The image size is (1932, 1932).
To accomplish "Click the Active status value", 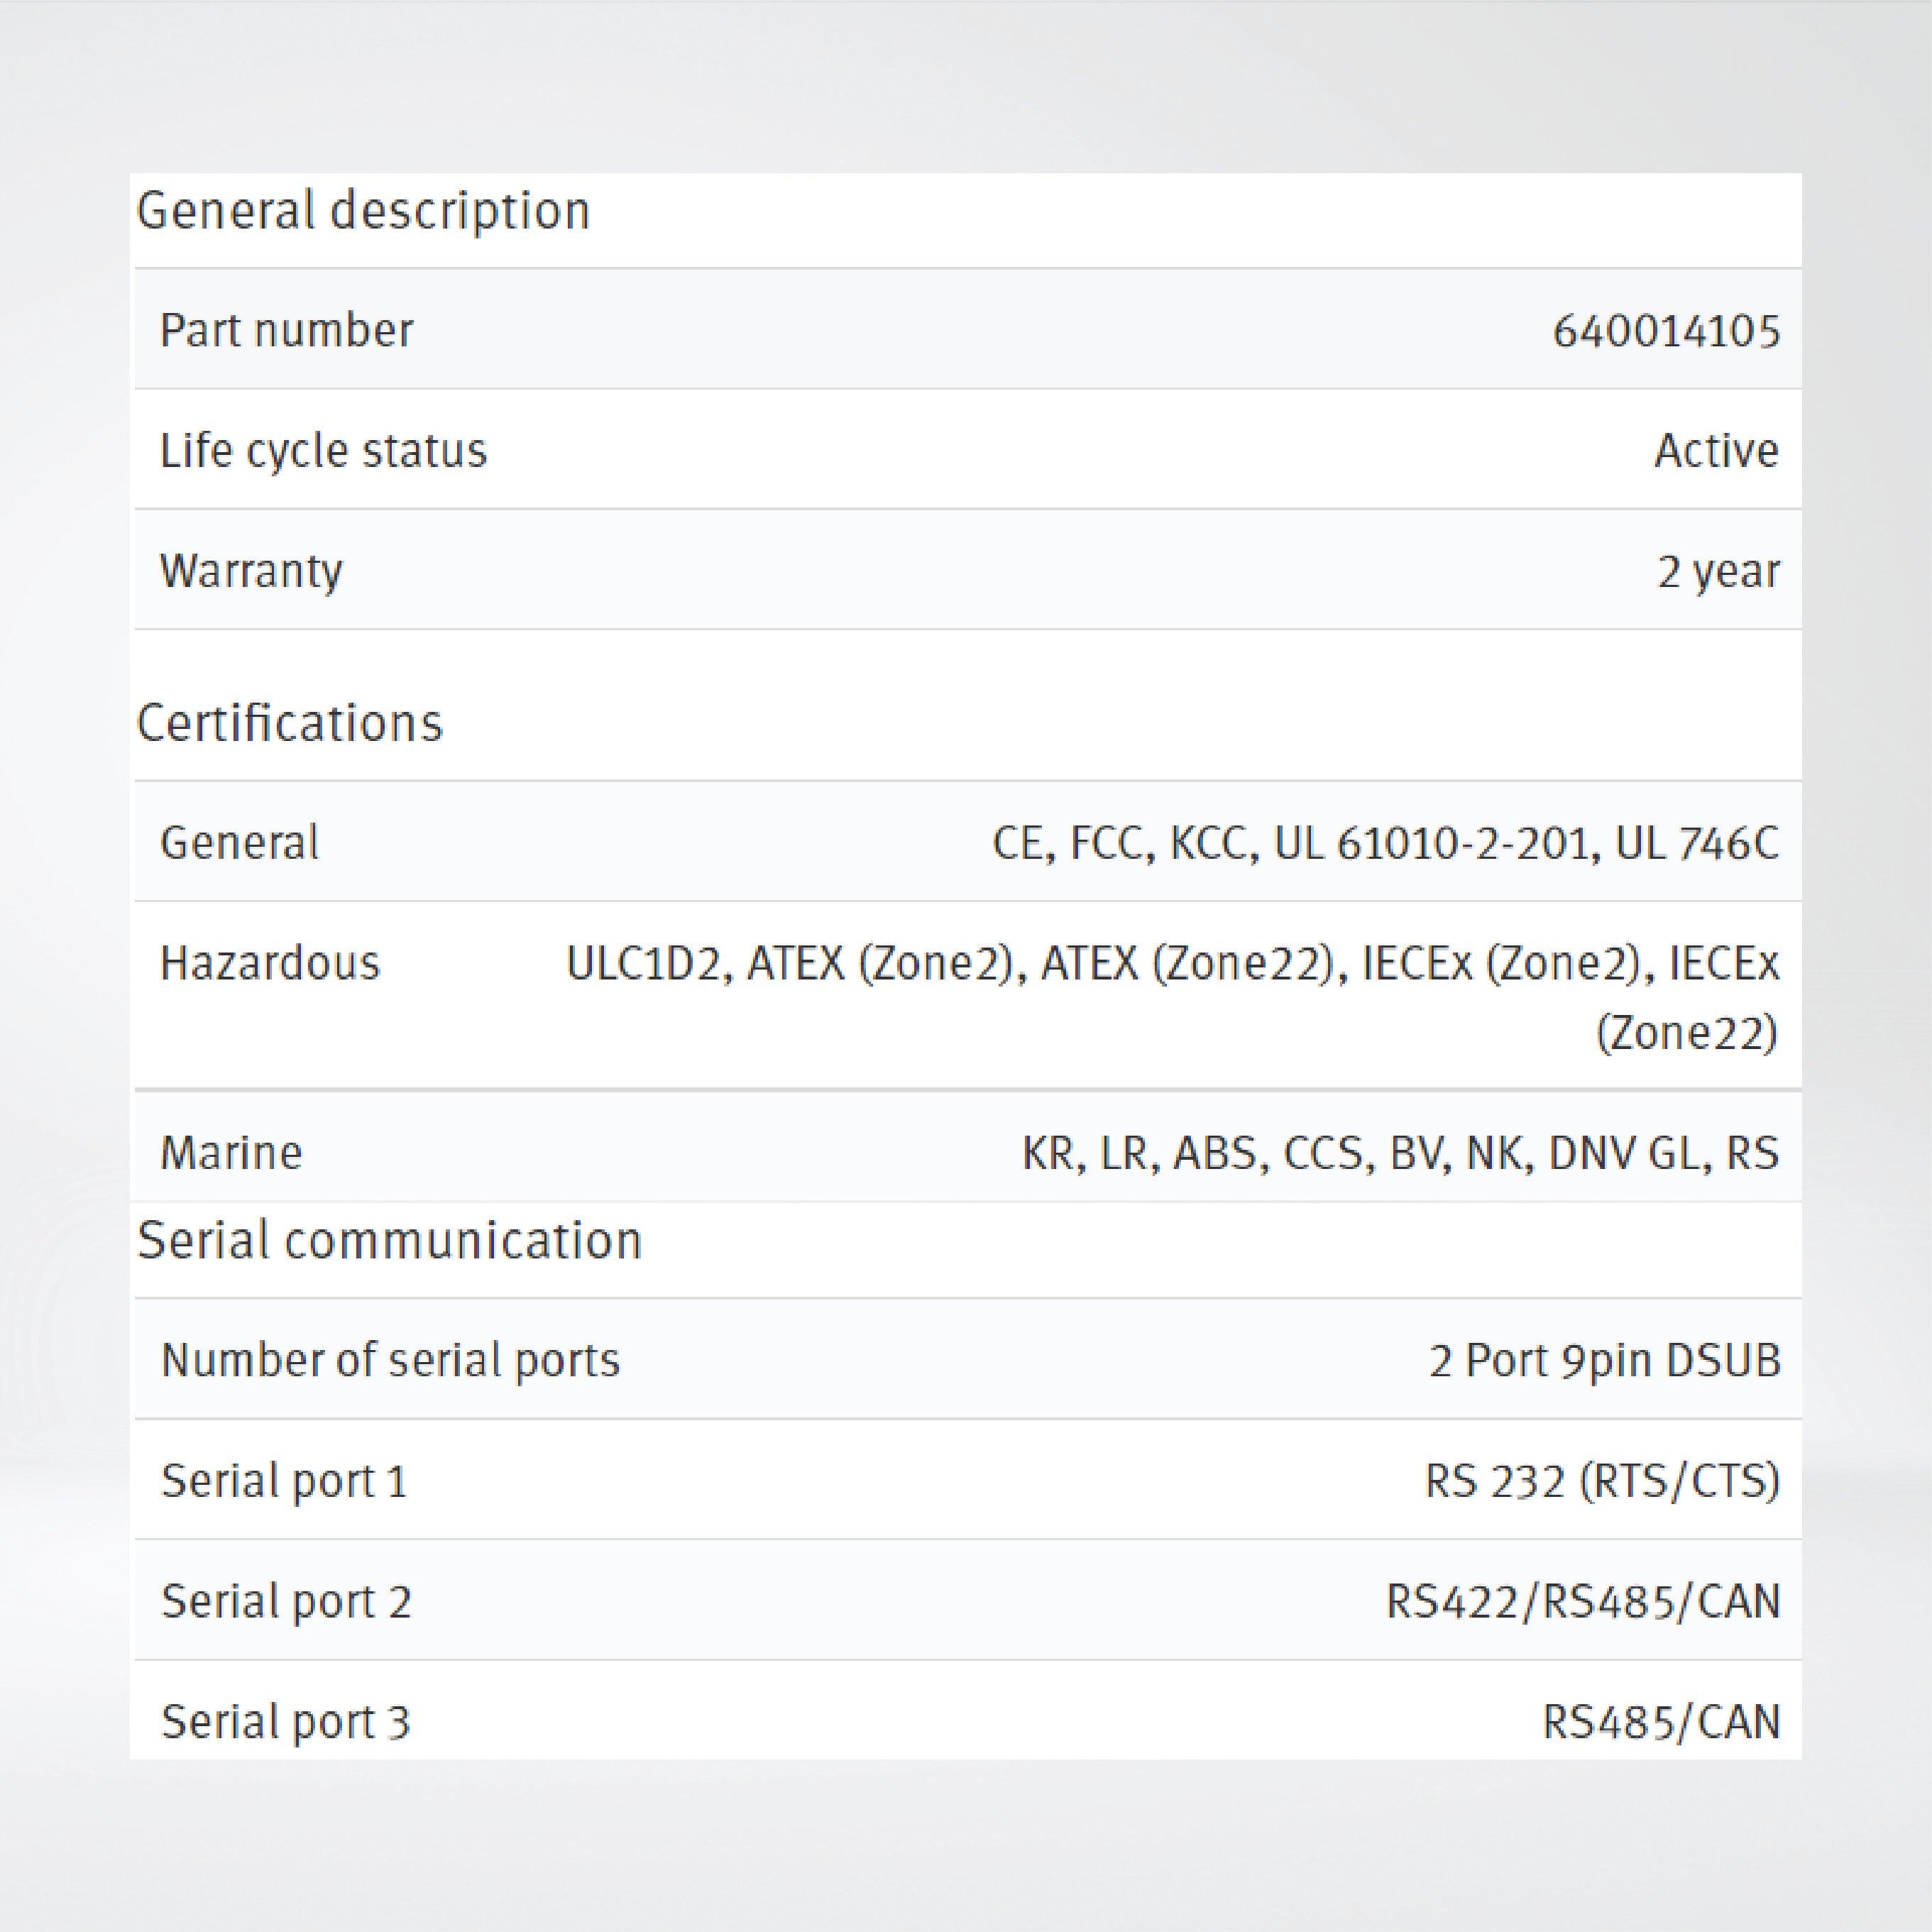I will 1715,451.
